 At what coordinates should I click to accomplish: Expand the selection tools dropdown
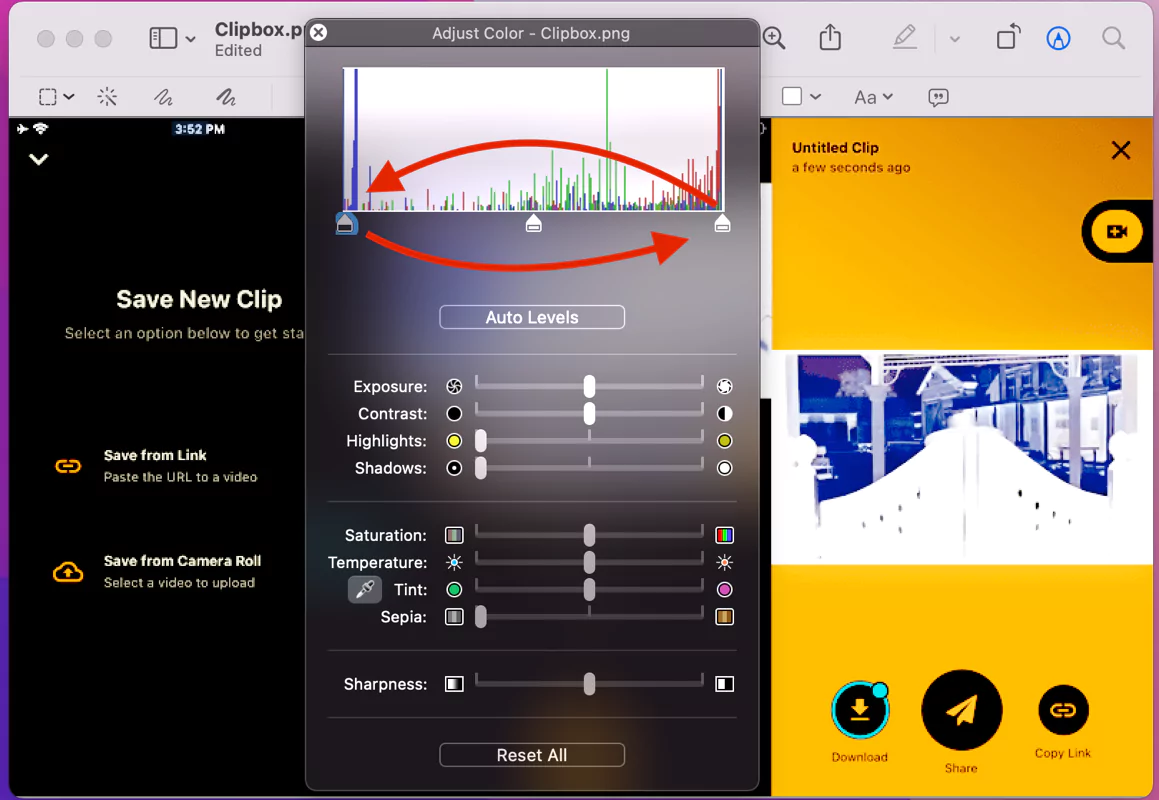57,96
